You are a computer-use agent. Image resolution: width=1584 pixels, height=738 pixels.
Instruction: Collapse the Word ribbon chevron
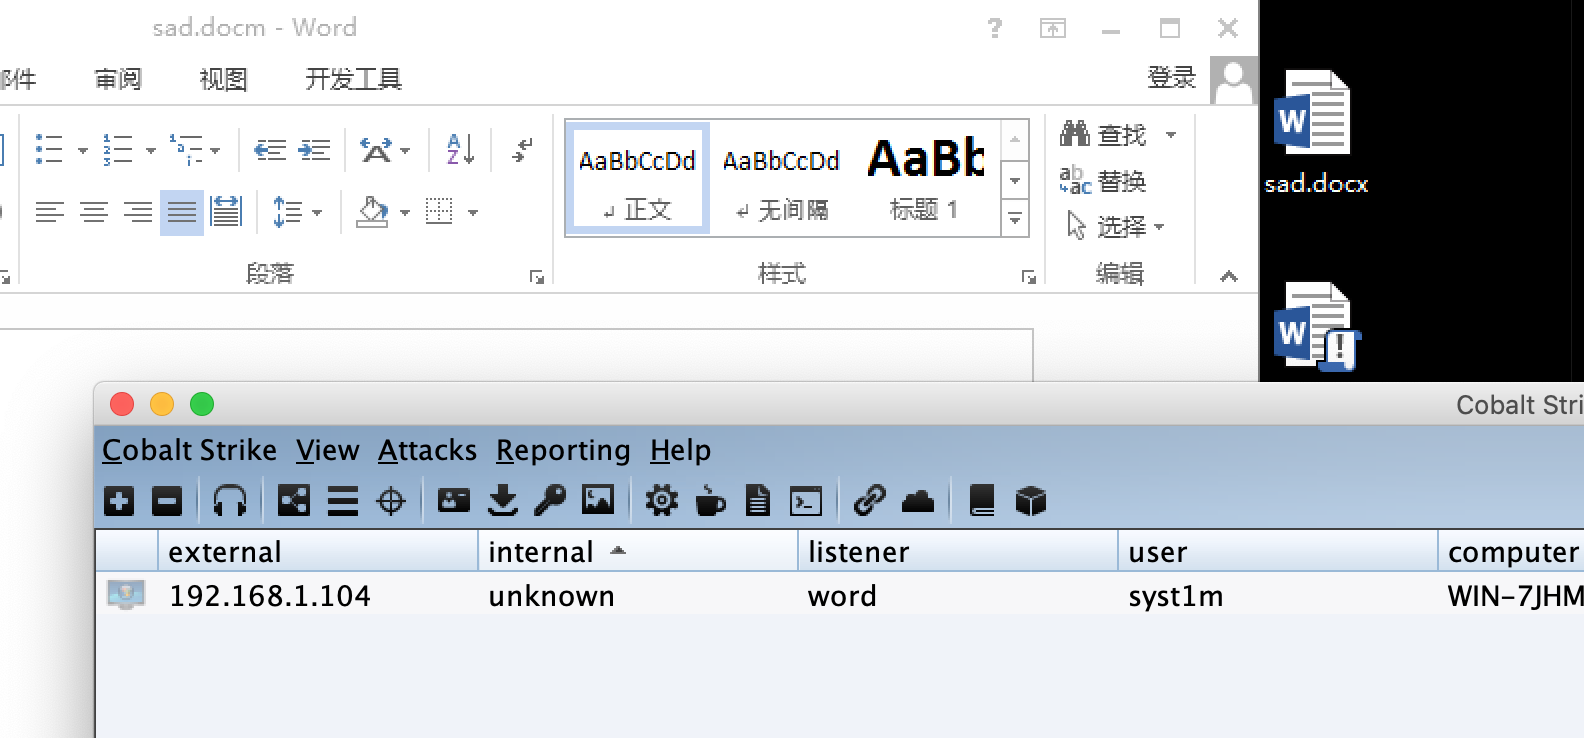tap(1229, 276)
